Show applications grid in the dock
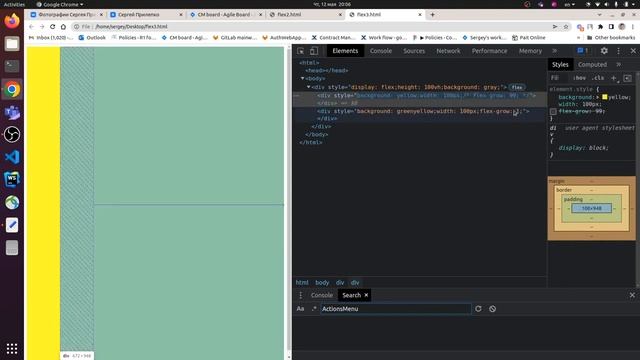 pos(12,348)
